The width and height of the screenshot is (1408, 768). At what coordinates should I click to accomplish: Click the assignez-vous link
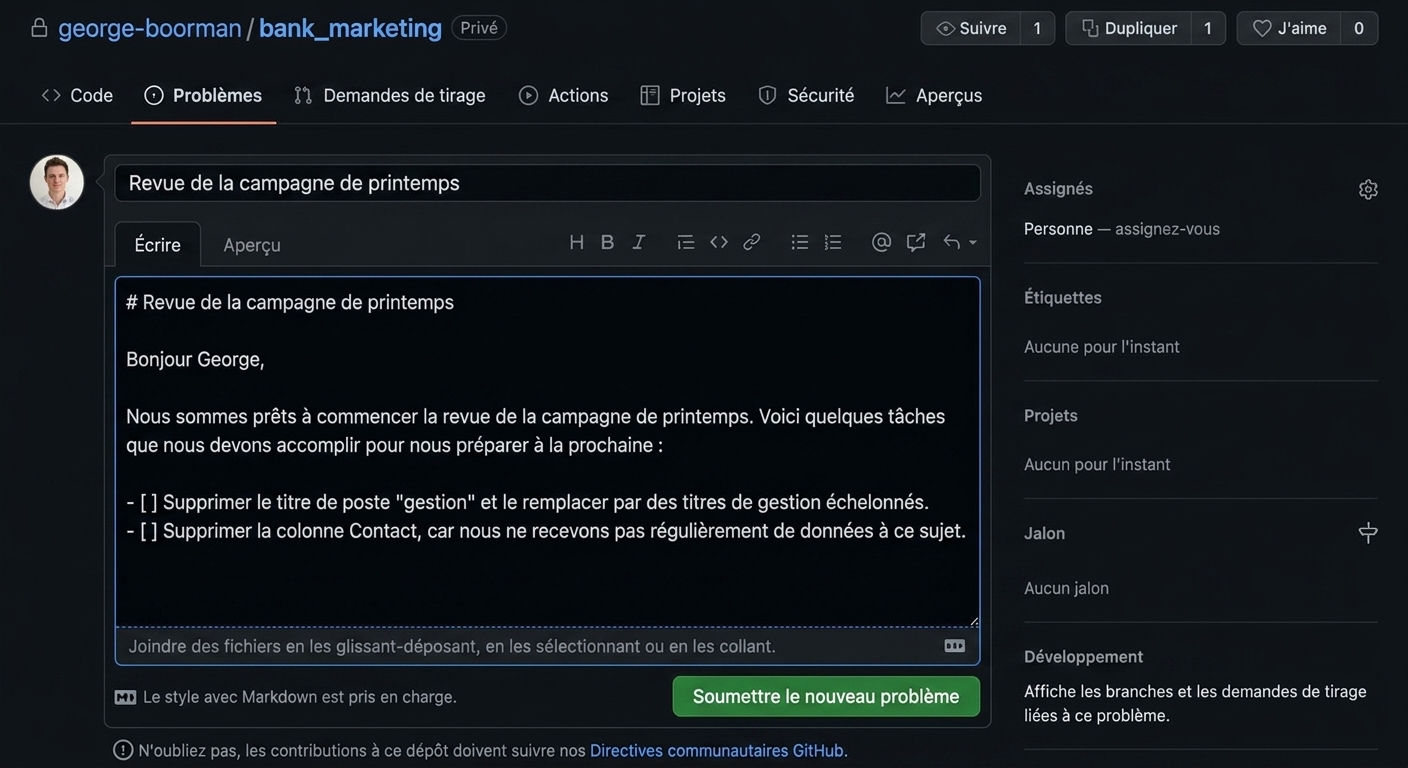(x=1168, y=229)
